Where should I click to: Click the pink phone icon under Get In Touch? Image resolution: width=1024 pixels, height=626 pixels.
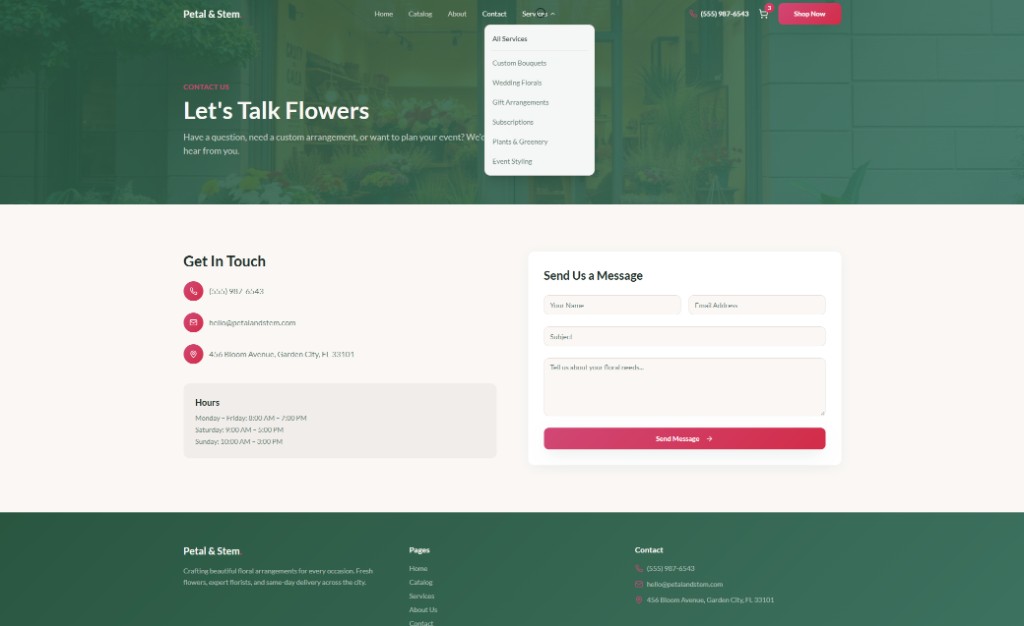point(193,291)
